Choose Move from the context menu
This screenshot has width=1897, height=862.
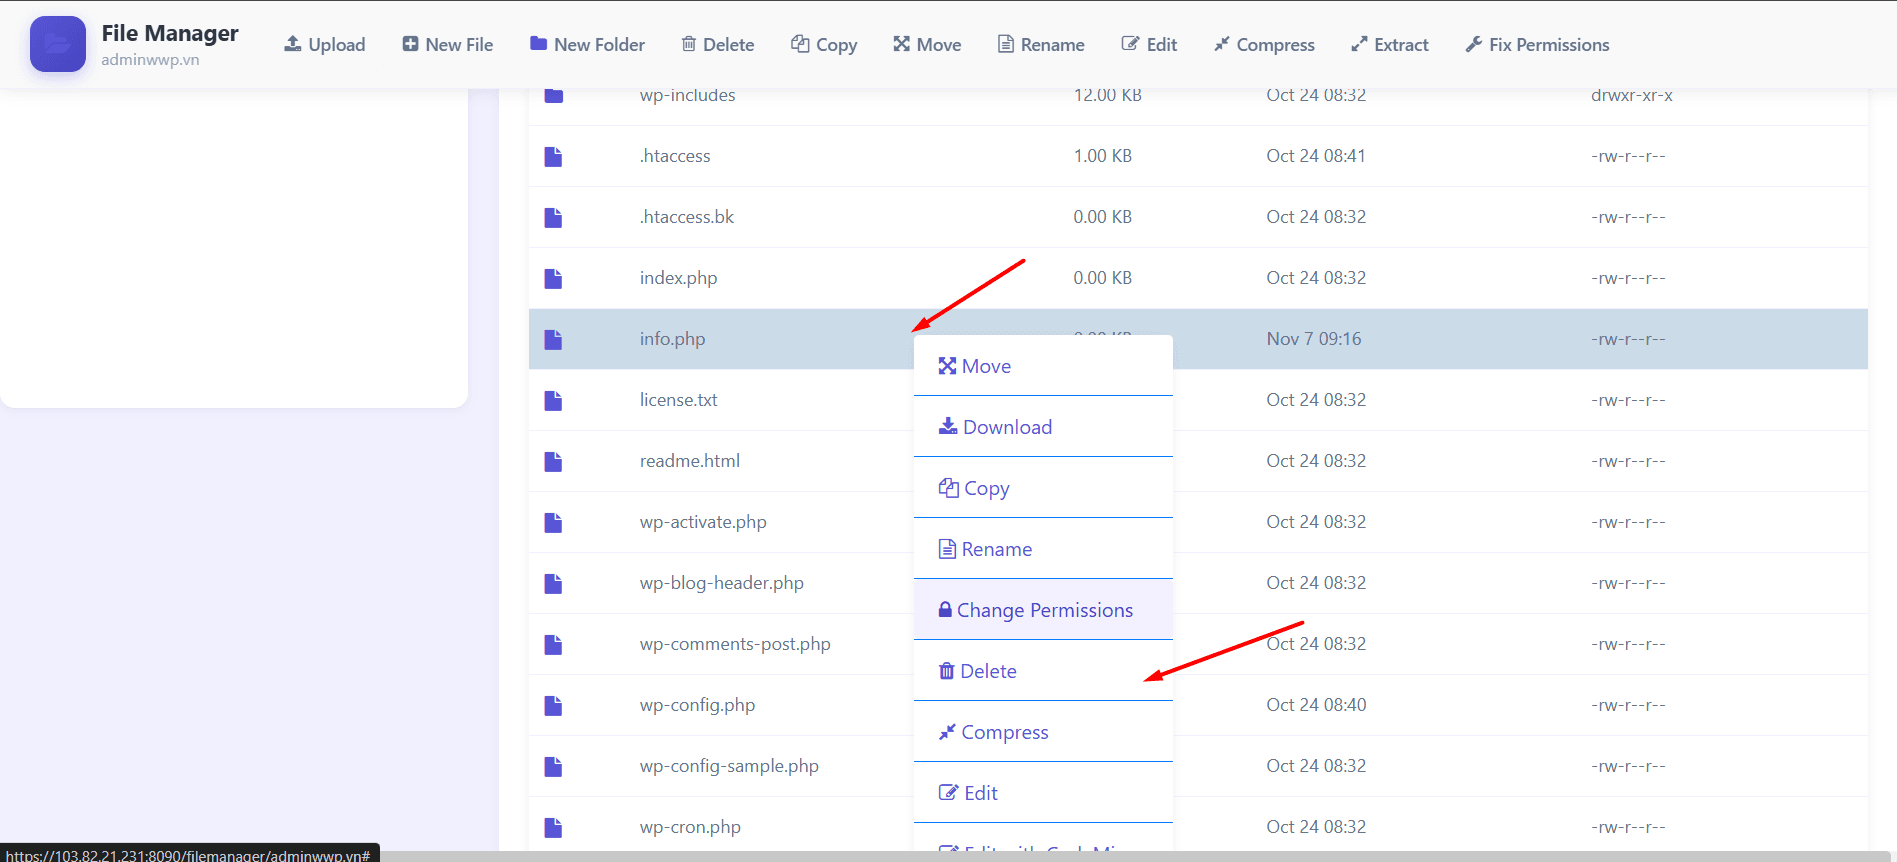(x=975, y=366)
